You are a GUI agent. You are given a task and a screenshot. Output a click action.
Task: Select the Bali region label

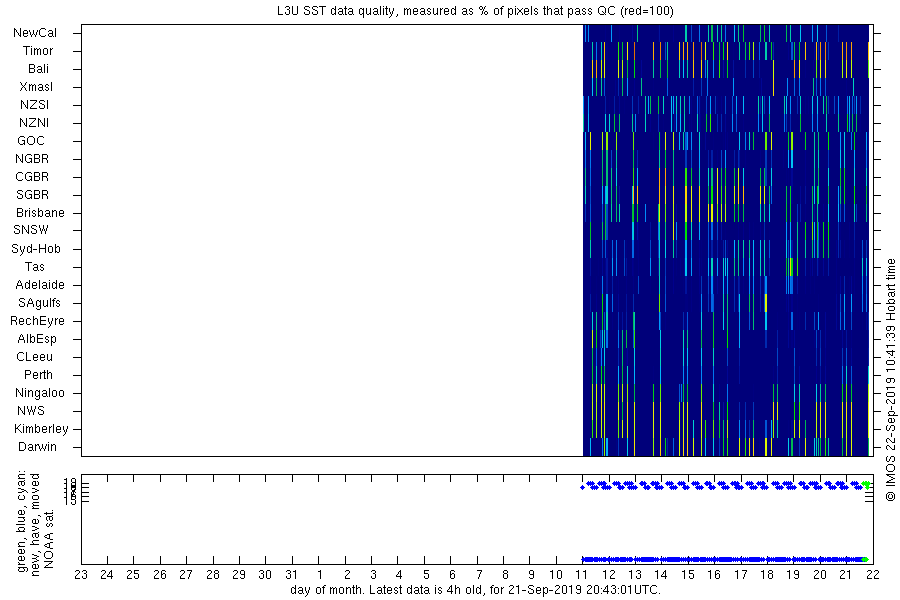click(x=38, y=69)
